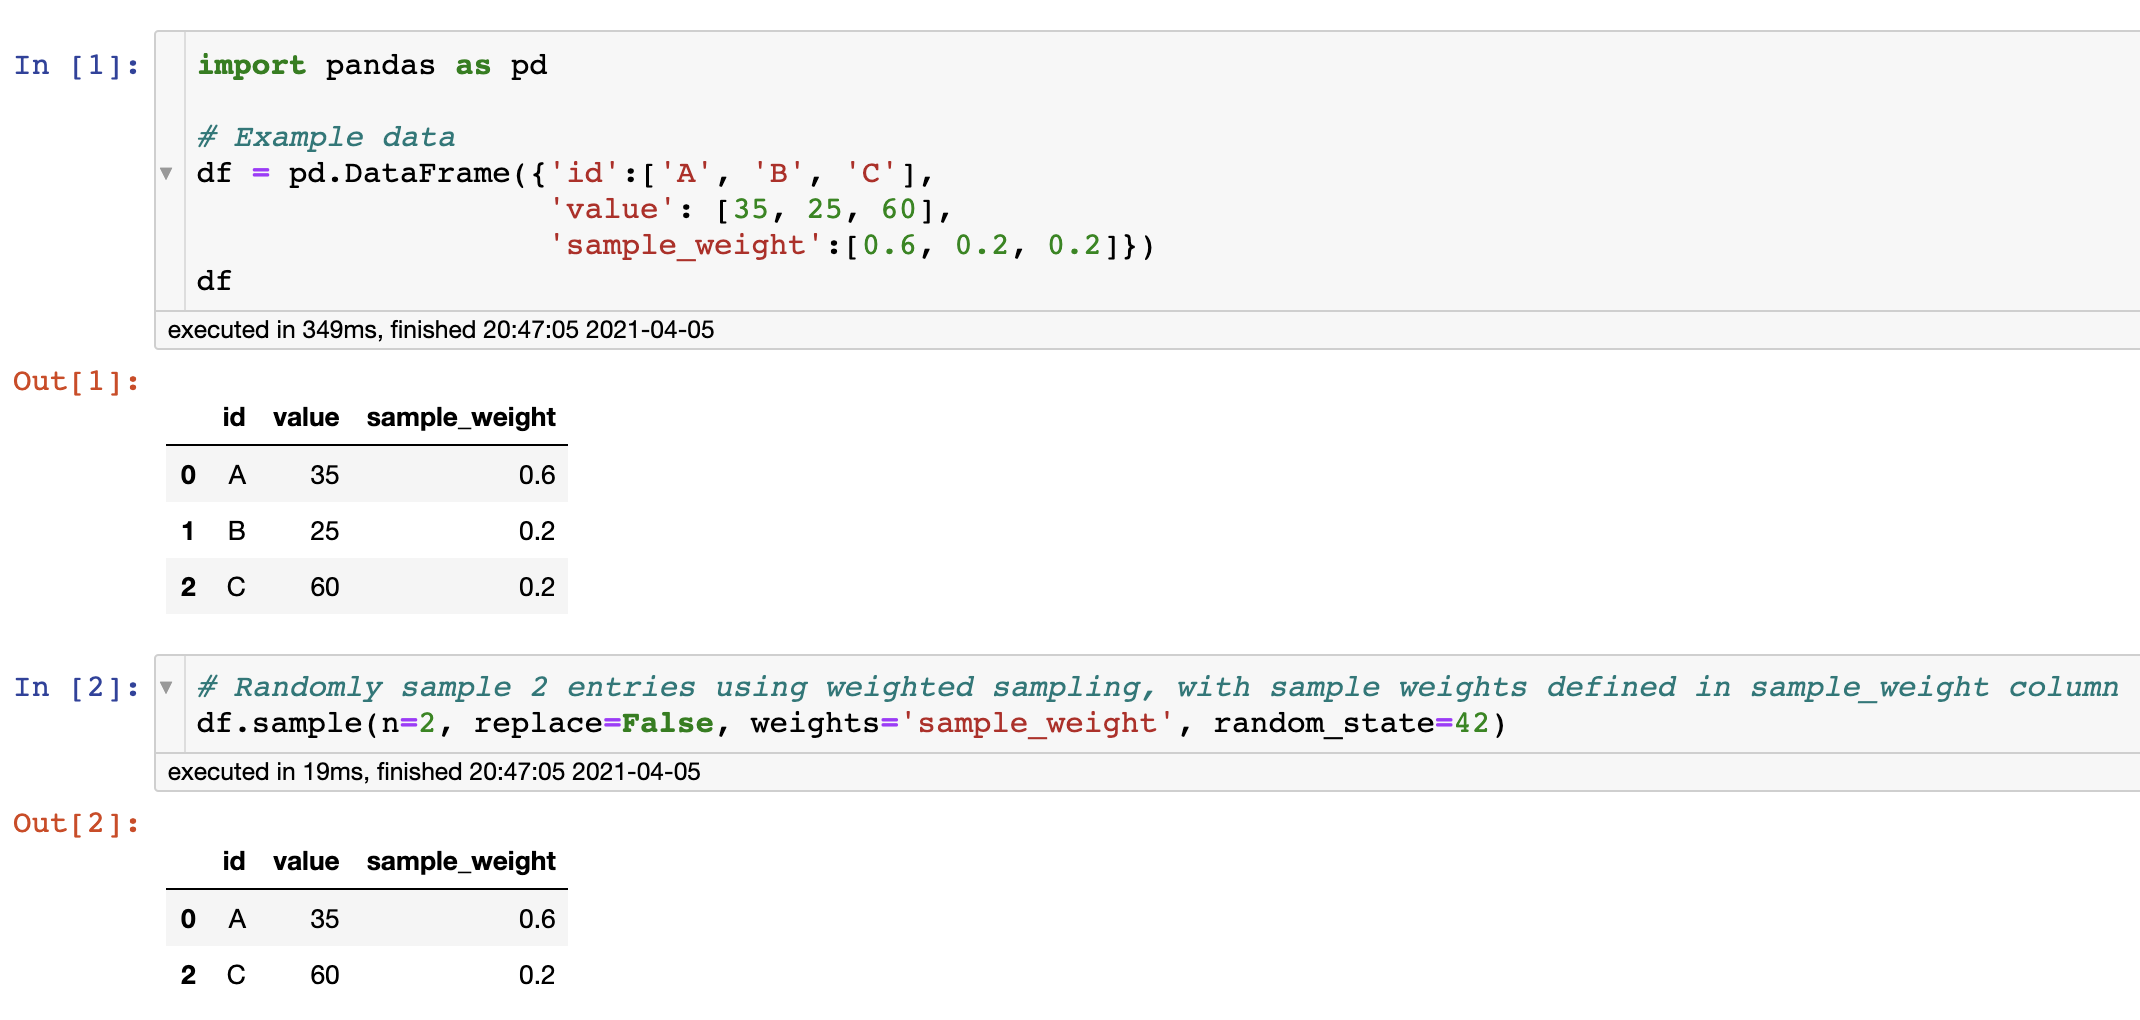
Task: Click row index 2 in Out[2] table
Action: (188, 975)
